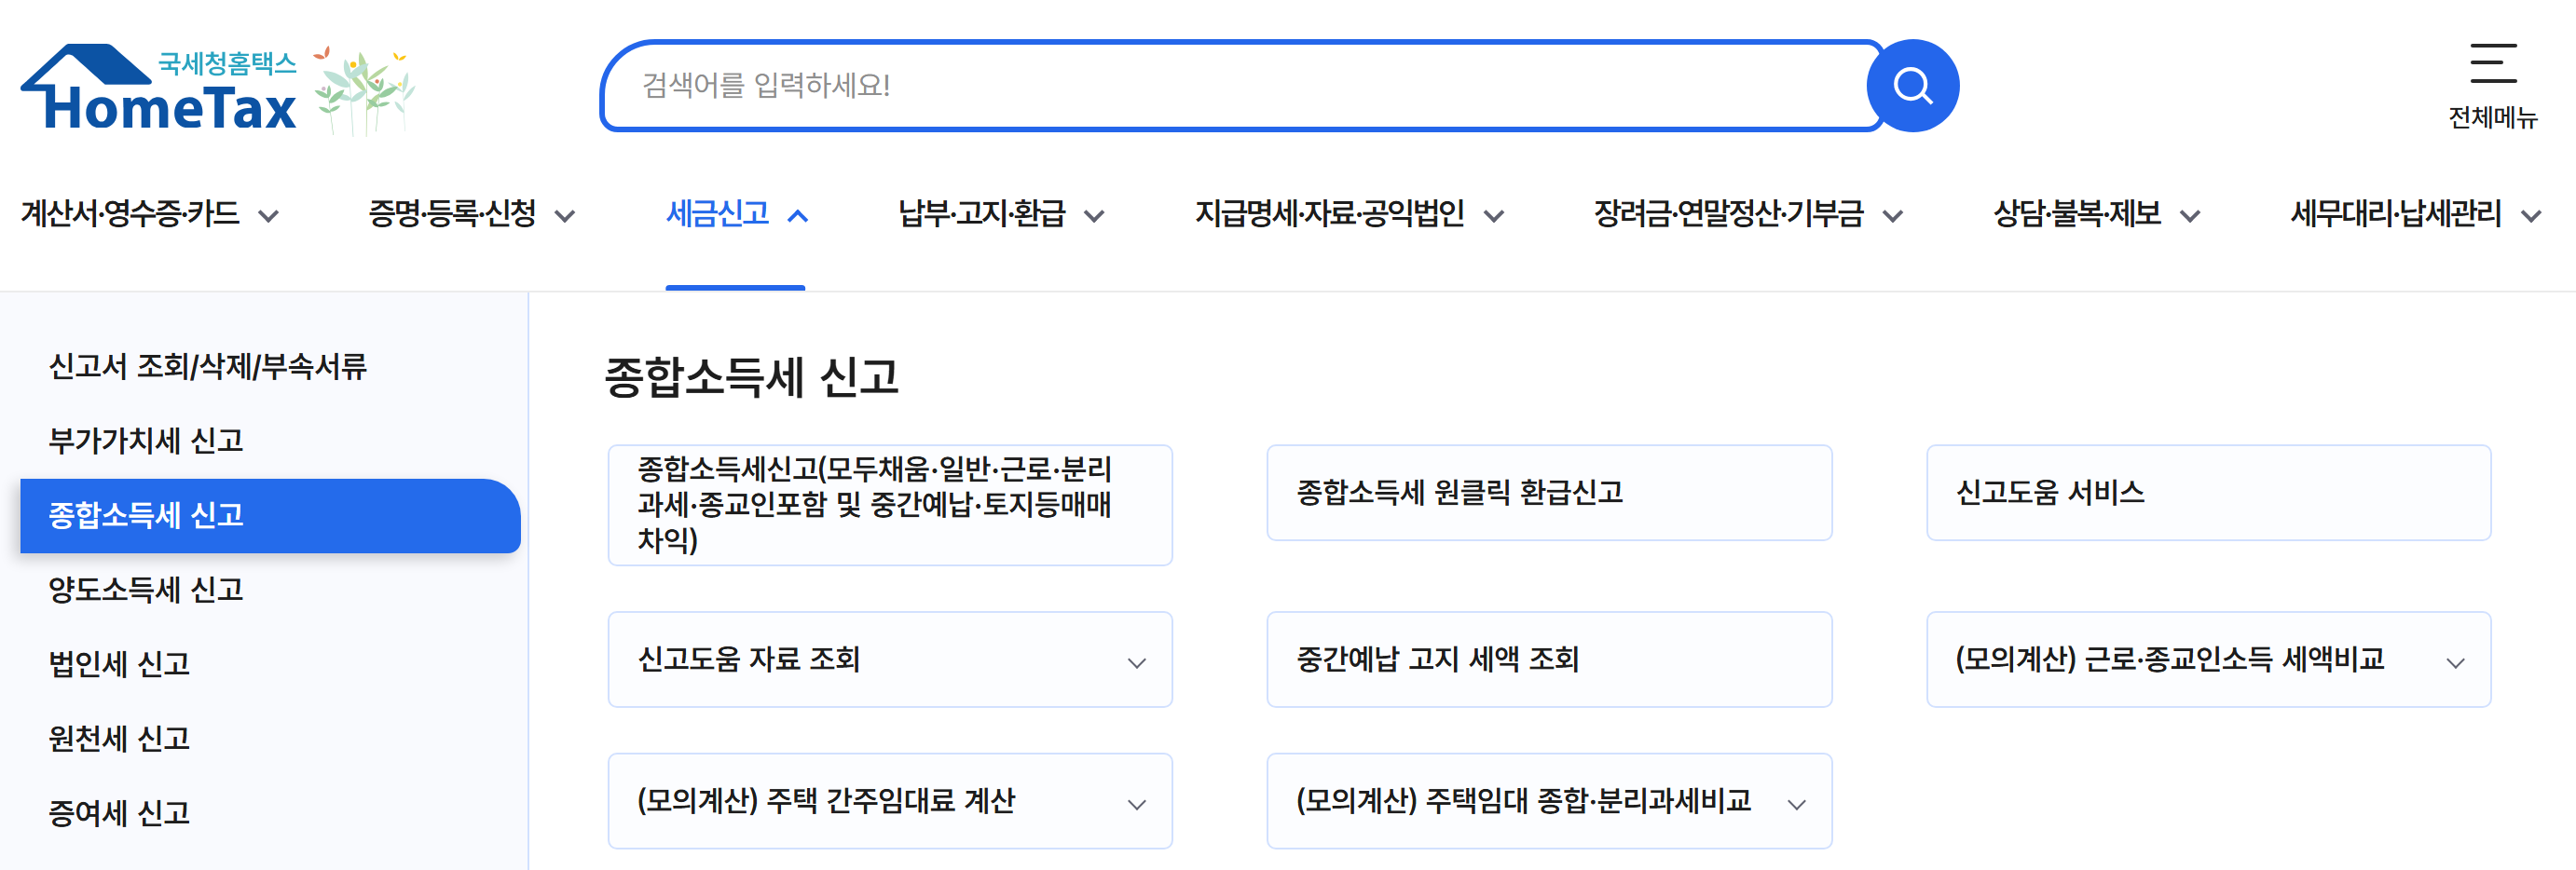Viewport: 2576px width, 870px height.
Task: Open 종합소득세 원클릭 환급신고 card
Action: tap(1549, 492)
